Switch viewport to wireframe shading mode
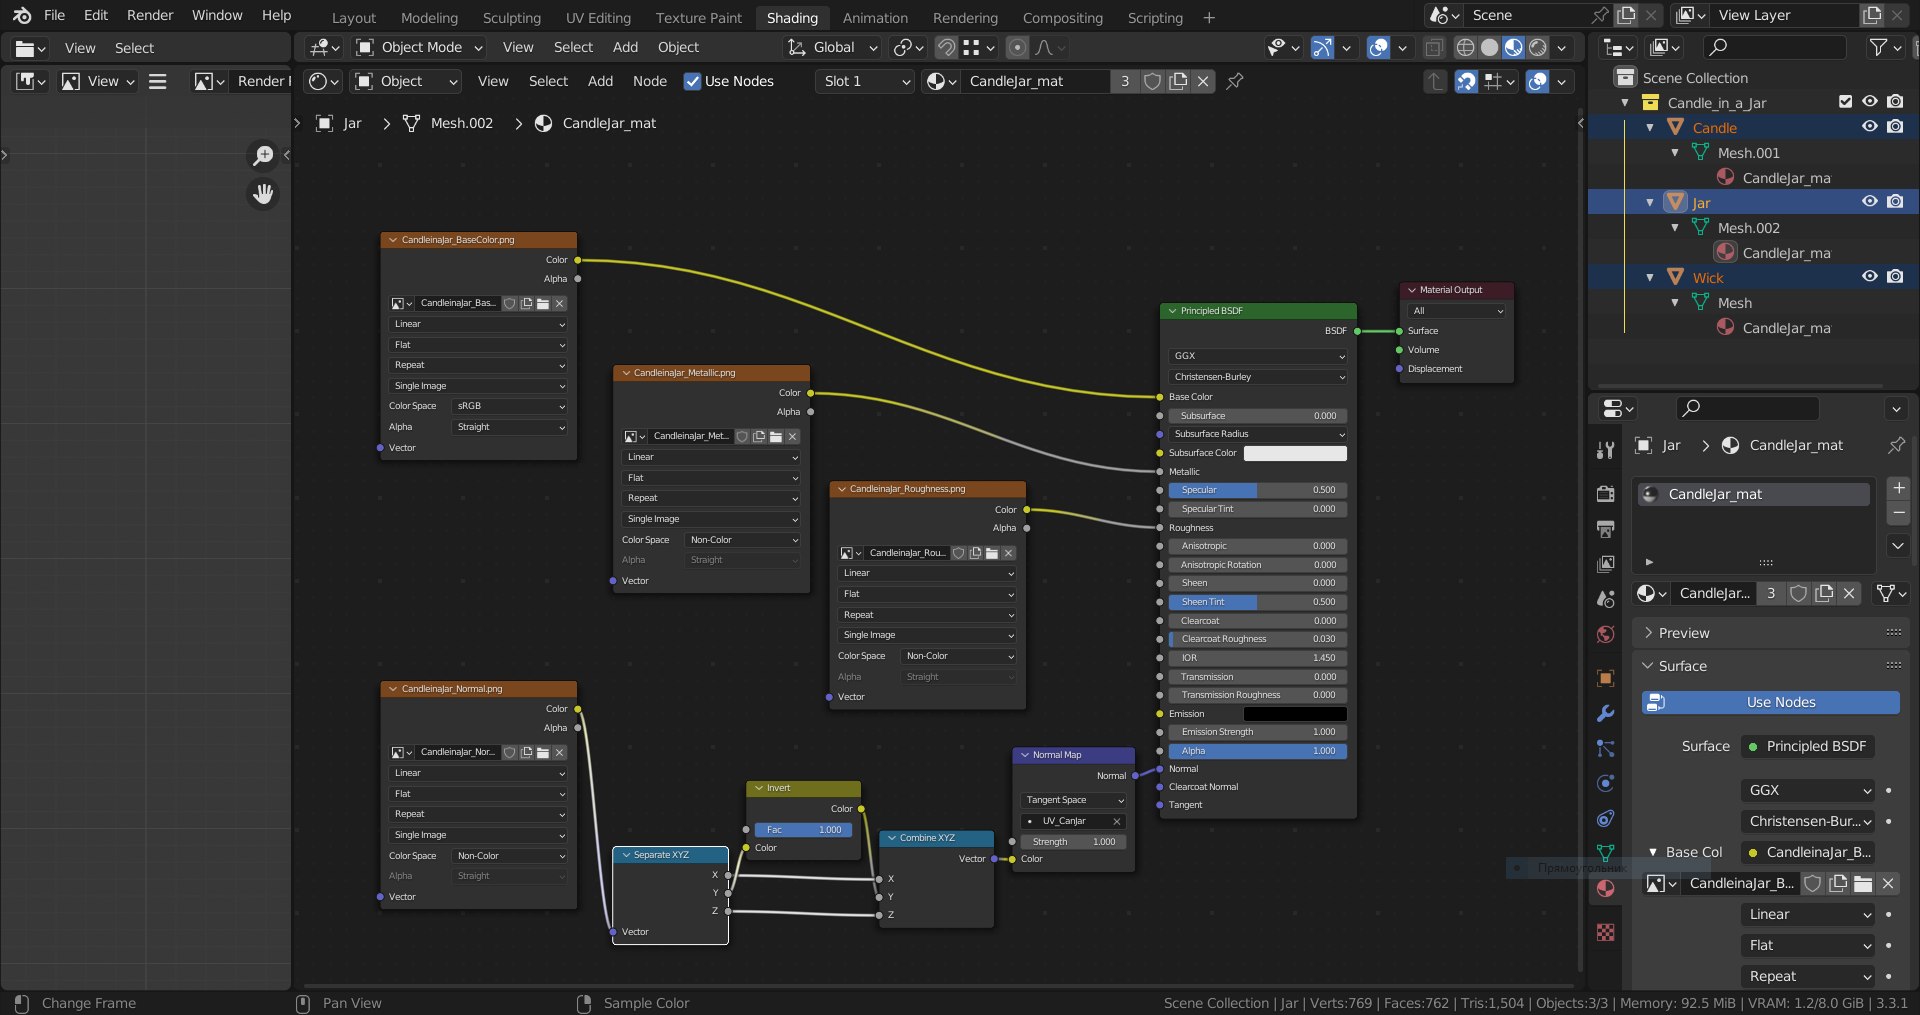This screenshot has height=1015, width=1920. 1465,47
